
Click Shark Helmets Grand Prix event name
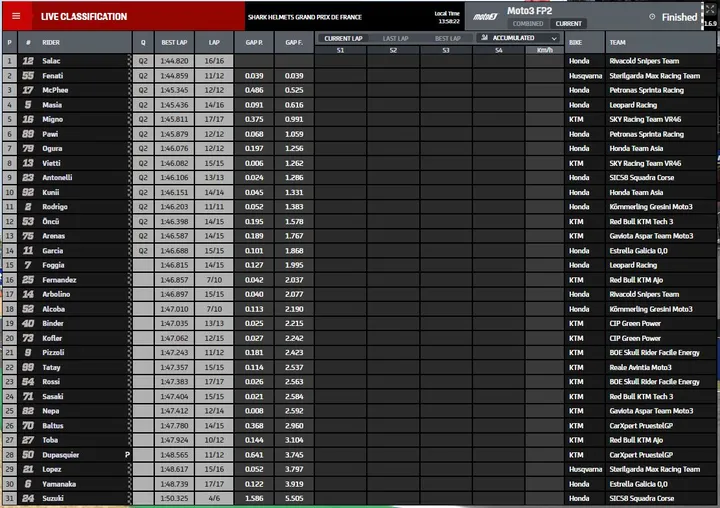pyautogui.click(x=305, y=17)
